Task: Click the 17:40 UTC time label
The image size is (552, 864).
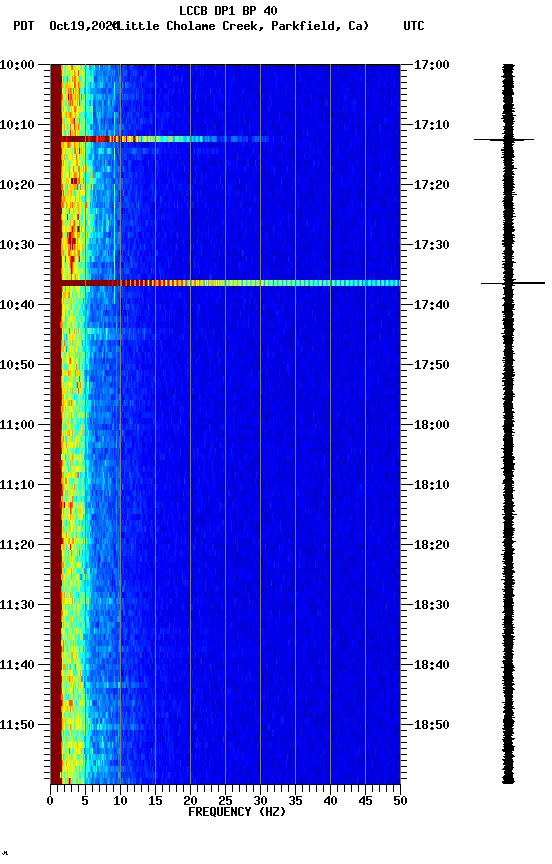Action: point(432,305)
